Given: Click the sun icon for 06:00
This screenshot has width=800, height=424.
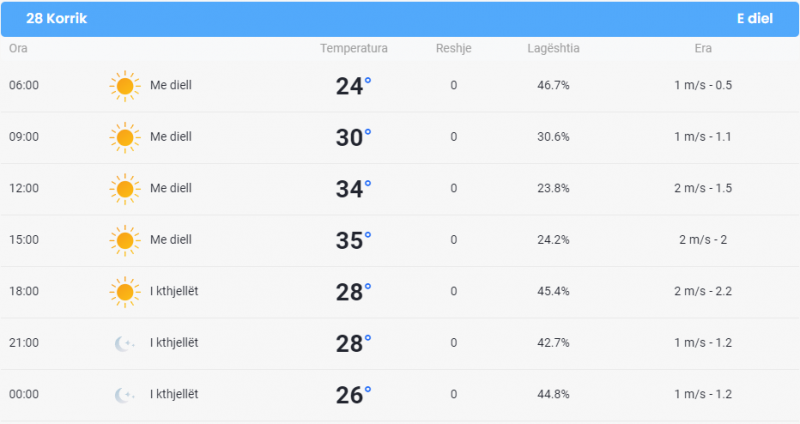Looking at the screenshot, I should click(x=125, y=86).
